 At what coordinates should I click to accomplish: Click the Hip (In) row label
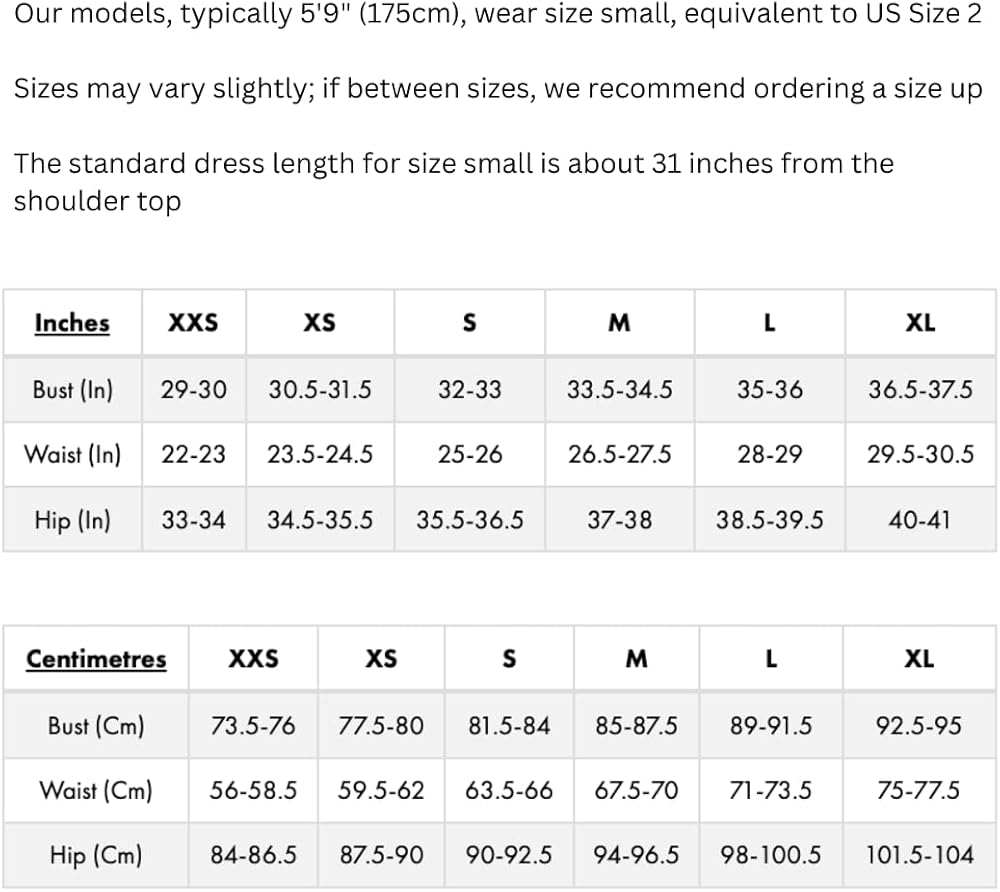72,520
